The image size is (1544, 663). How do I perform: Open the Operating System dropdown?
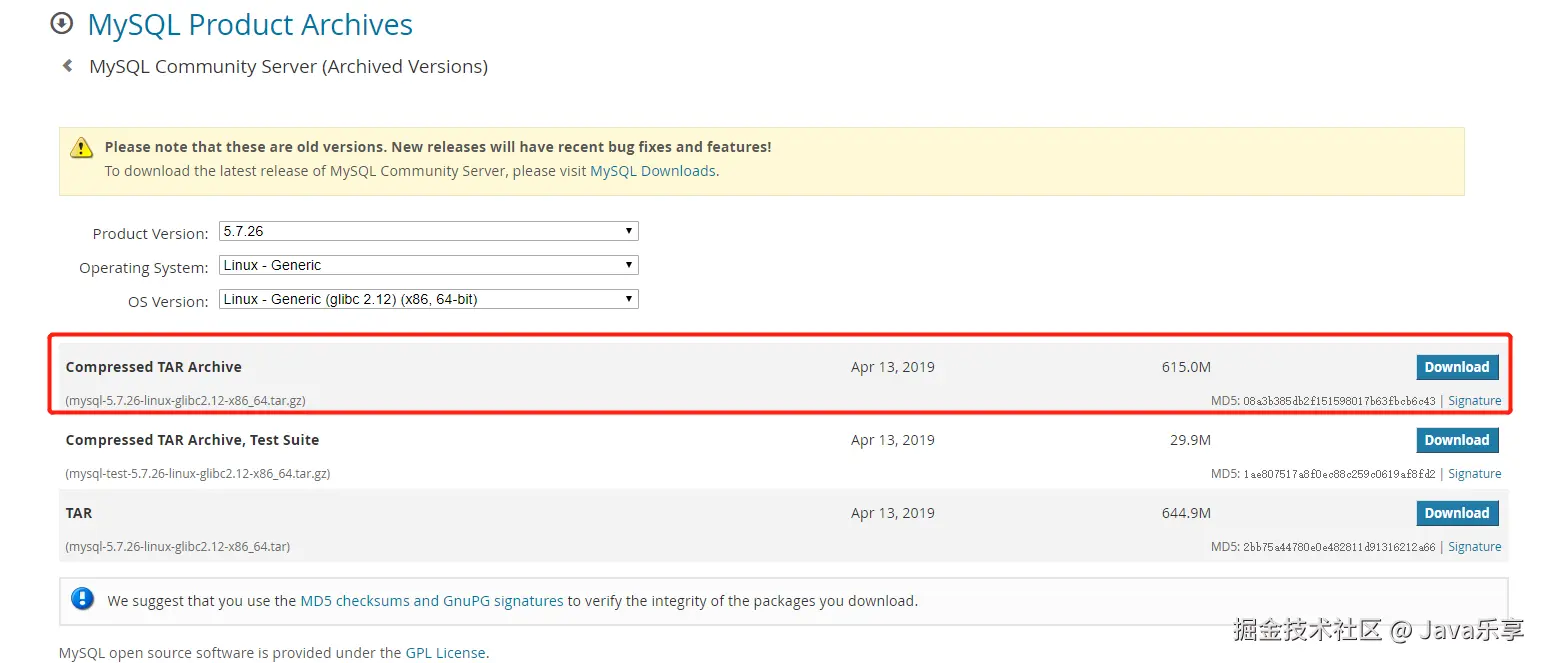[x=428, y=265]
